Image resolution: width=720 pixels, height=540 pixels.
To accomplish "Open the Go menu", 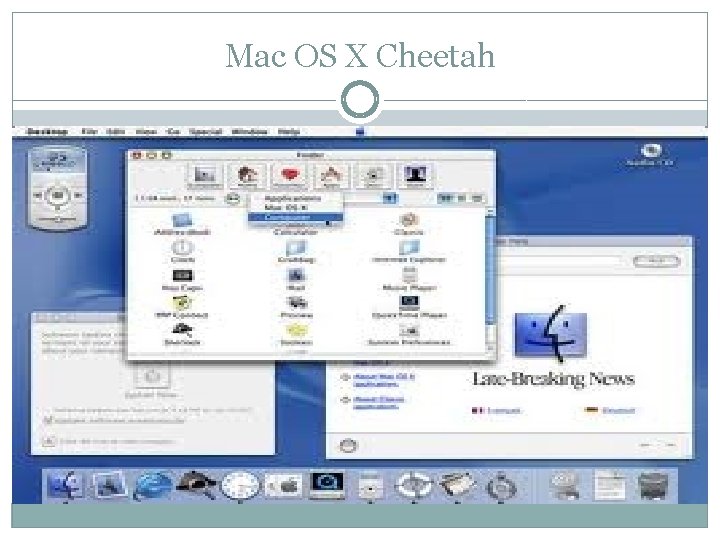I will (x=173, y=132).
